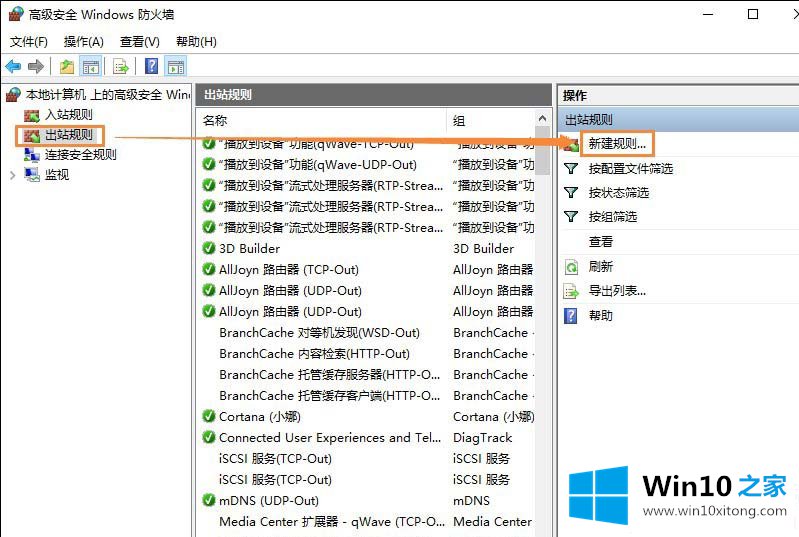Image resolution: width=799 pixels, height=537 pixels.
Task: Click export icon beside 导出列表...
Action: [571, 291]
